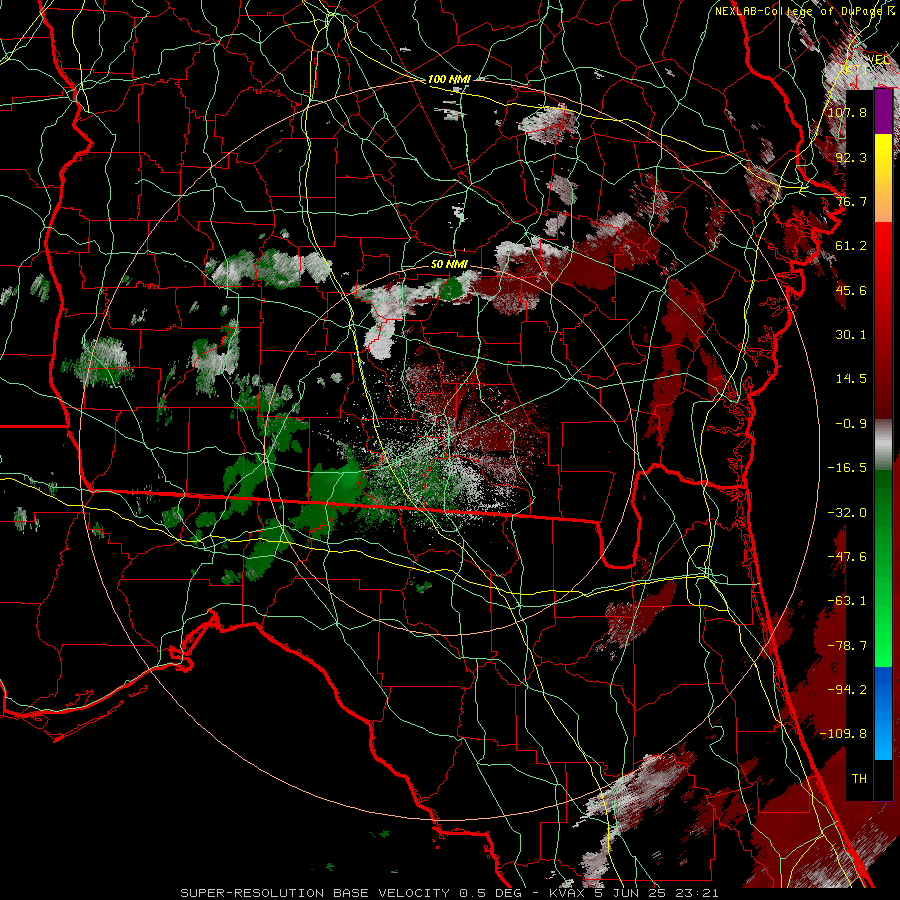900x900 pixels.
Task: Click the Super-Resolution Base Velocity caption text
Action: (449, 893)
